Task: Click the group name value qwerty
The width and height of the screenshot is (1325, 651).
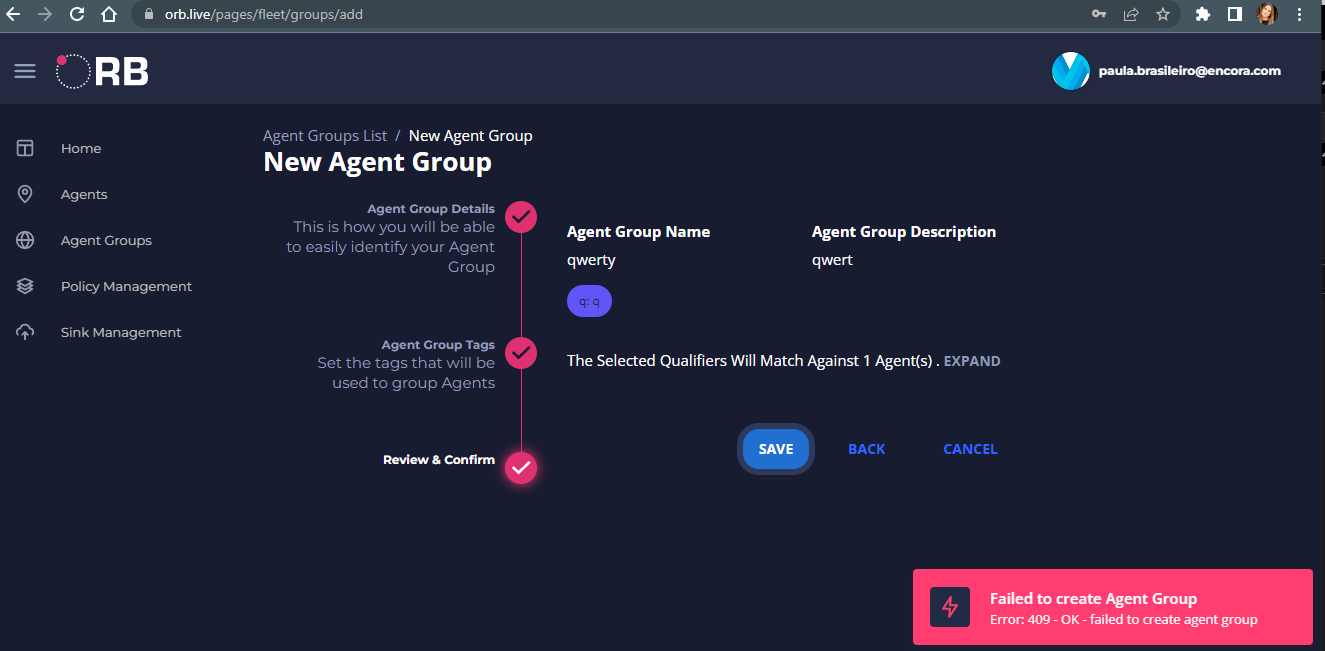Action: pos(591,260)
